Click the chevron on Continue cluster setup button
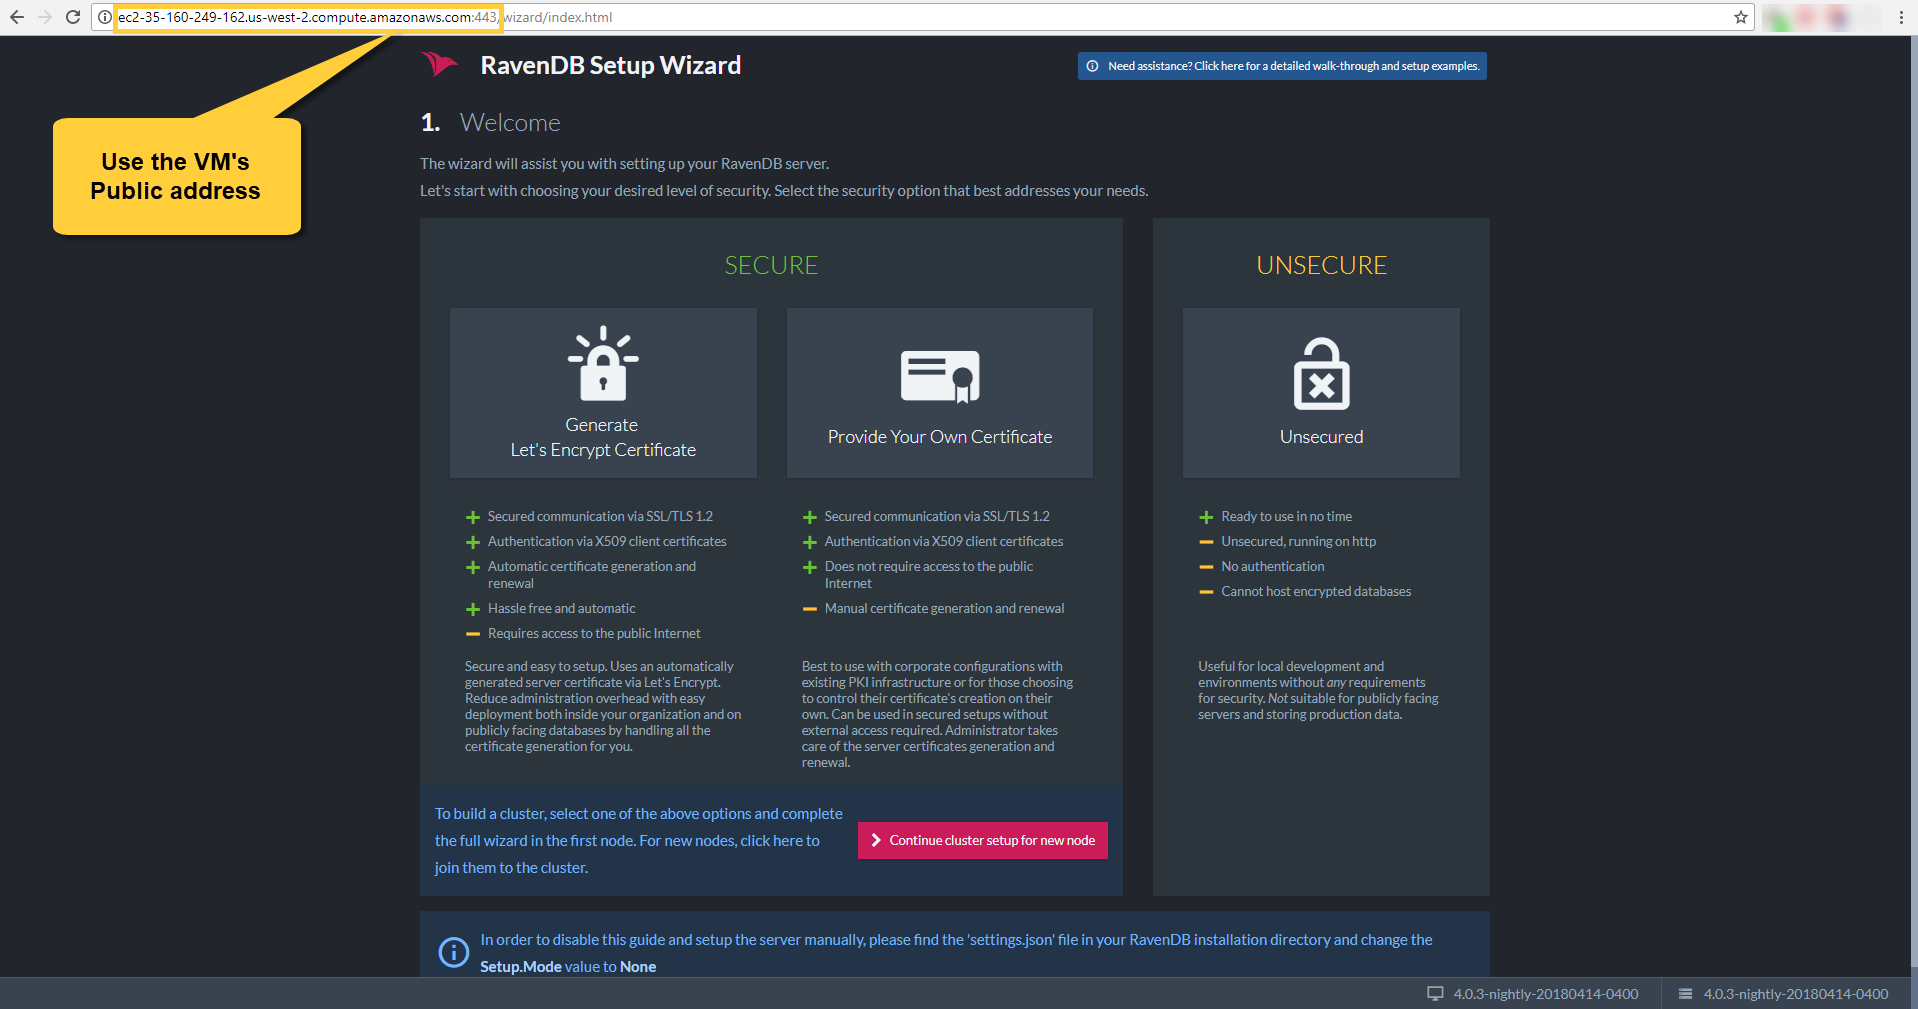Screen dimensions: 1918x1009 (x=876, y=840)
